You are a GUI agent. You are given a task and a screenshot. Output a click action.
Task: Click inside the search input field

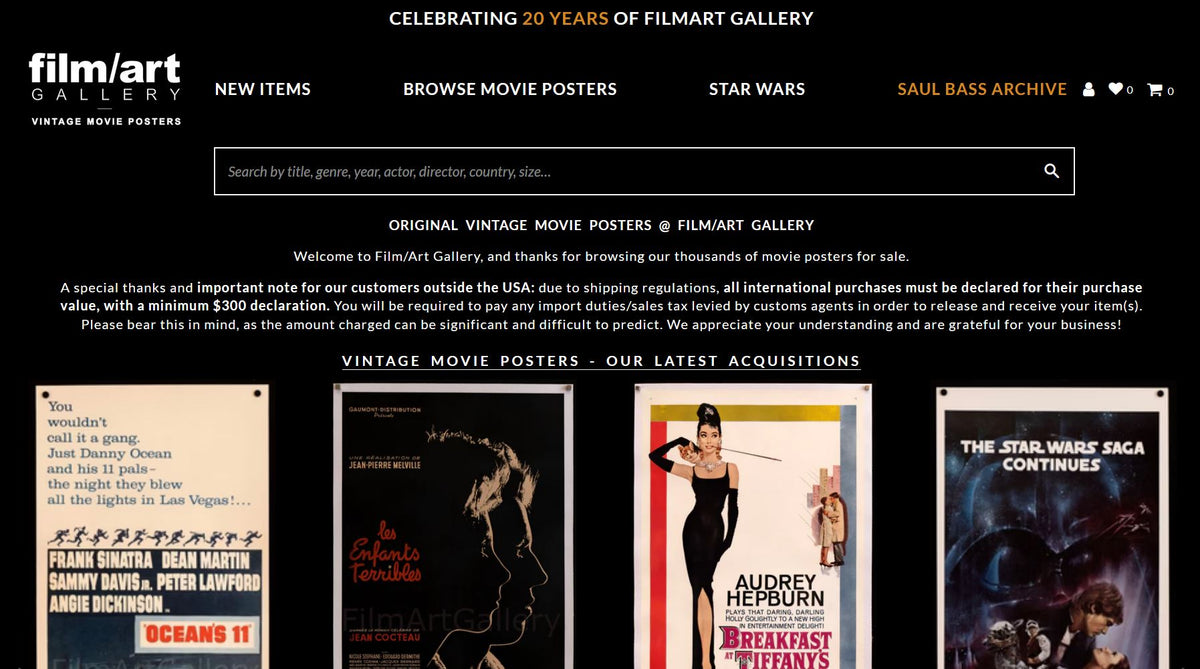click(x=600, y=170)
